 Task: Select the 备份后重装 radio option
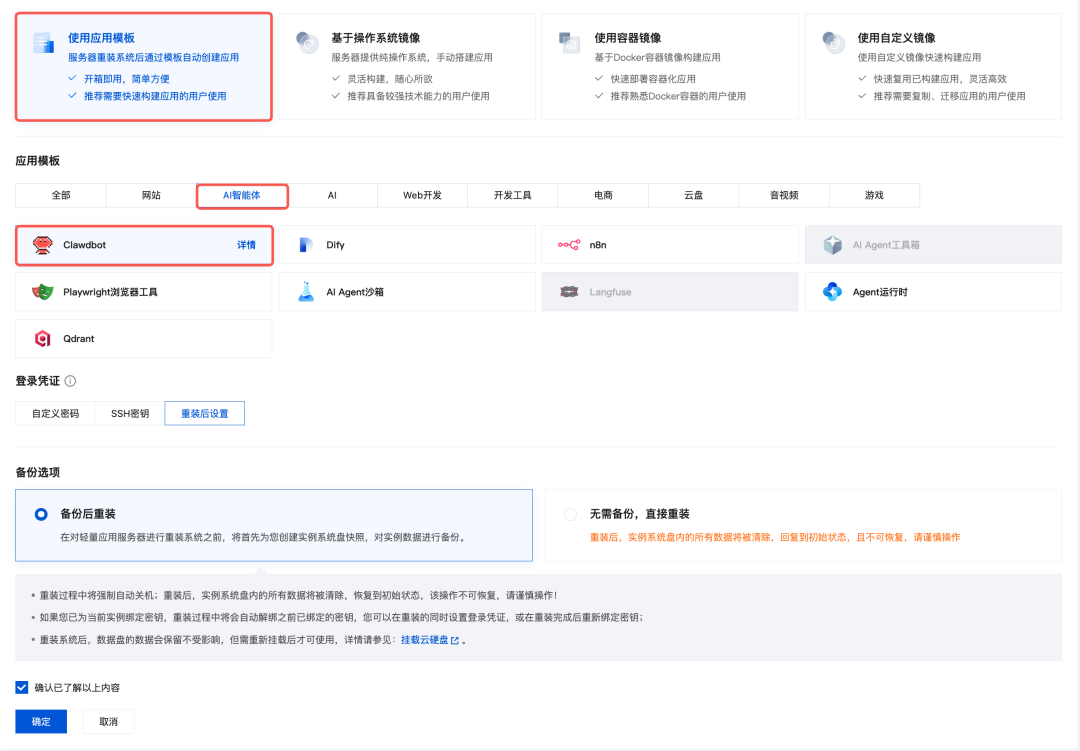pyautogui.click(x=40, y=514)
